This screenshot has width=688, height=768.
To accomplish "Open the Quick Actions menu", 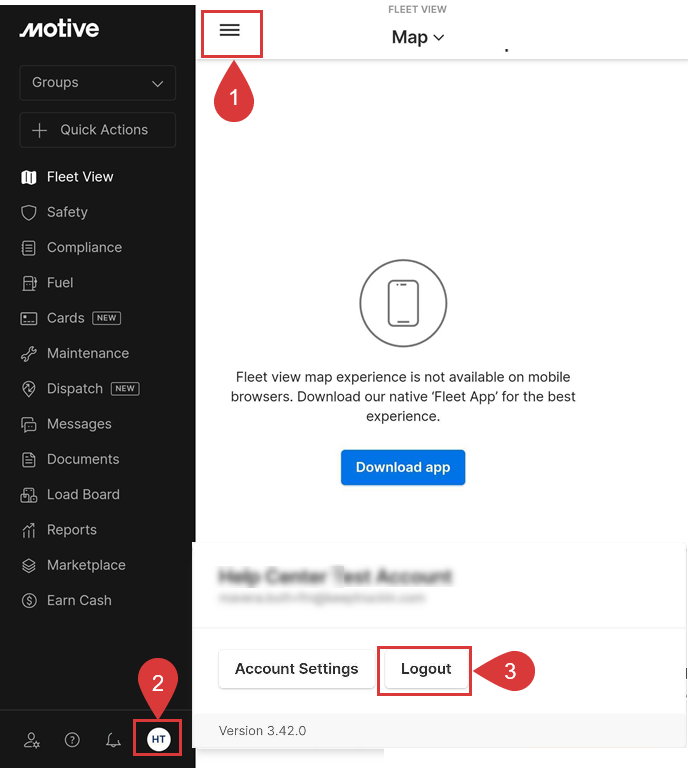I will 97,130.
